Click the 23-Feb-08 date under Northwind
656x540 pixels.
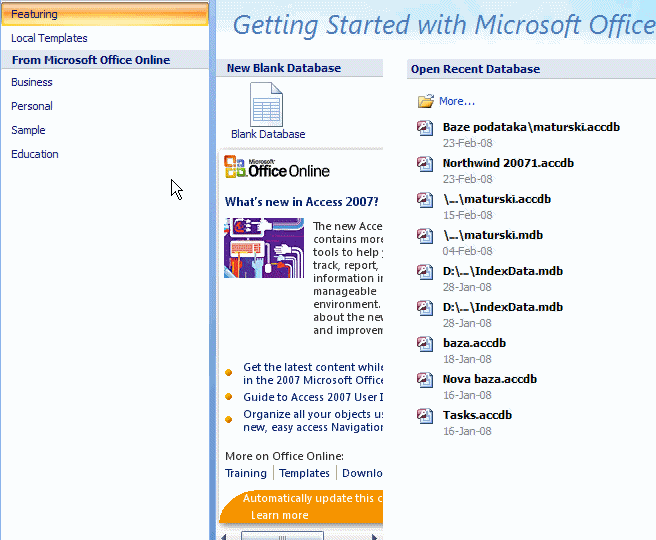[x=468, y=179]
